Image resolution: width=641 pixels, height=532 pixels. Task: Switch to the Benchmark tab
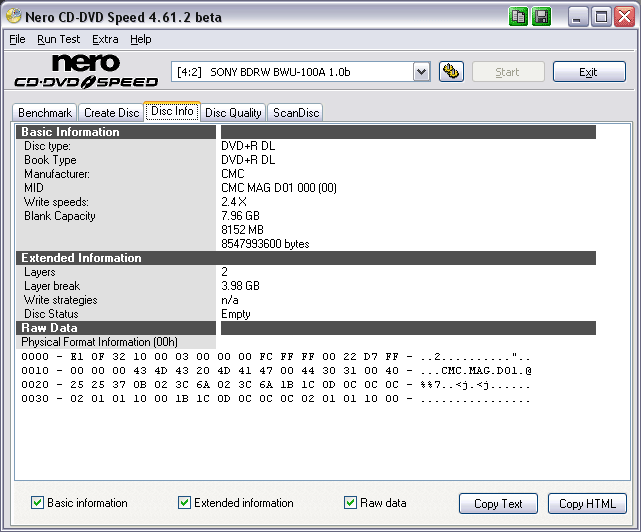tap(45, 112)
